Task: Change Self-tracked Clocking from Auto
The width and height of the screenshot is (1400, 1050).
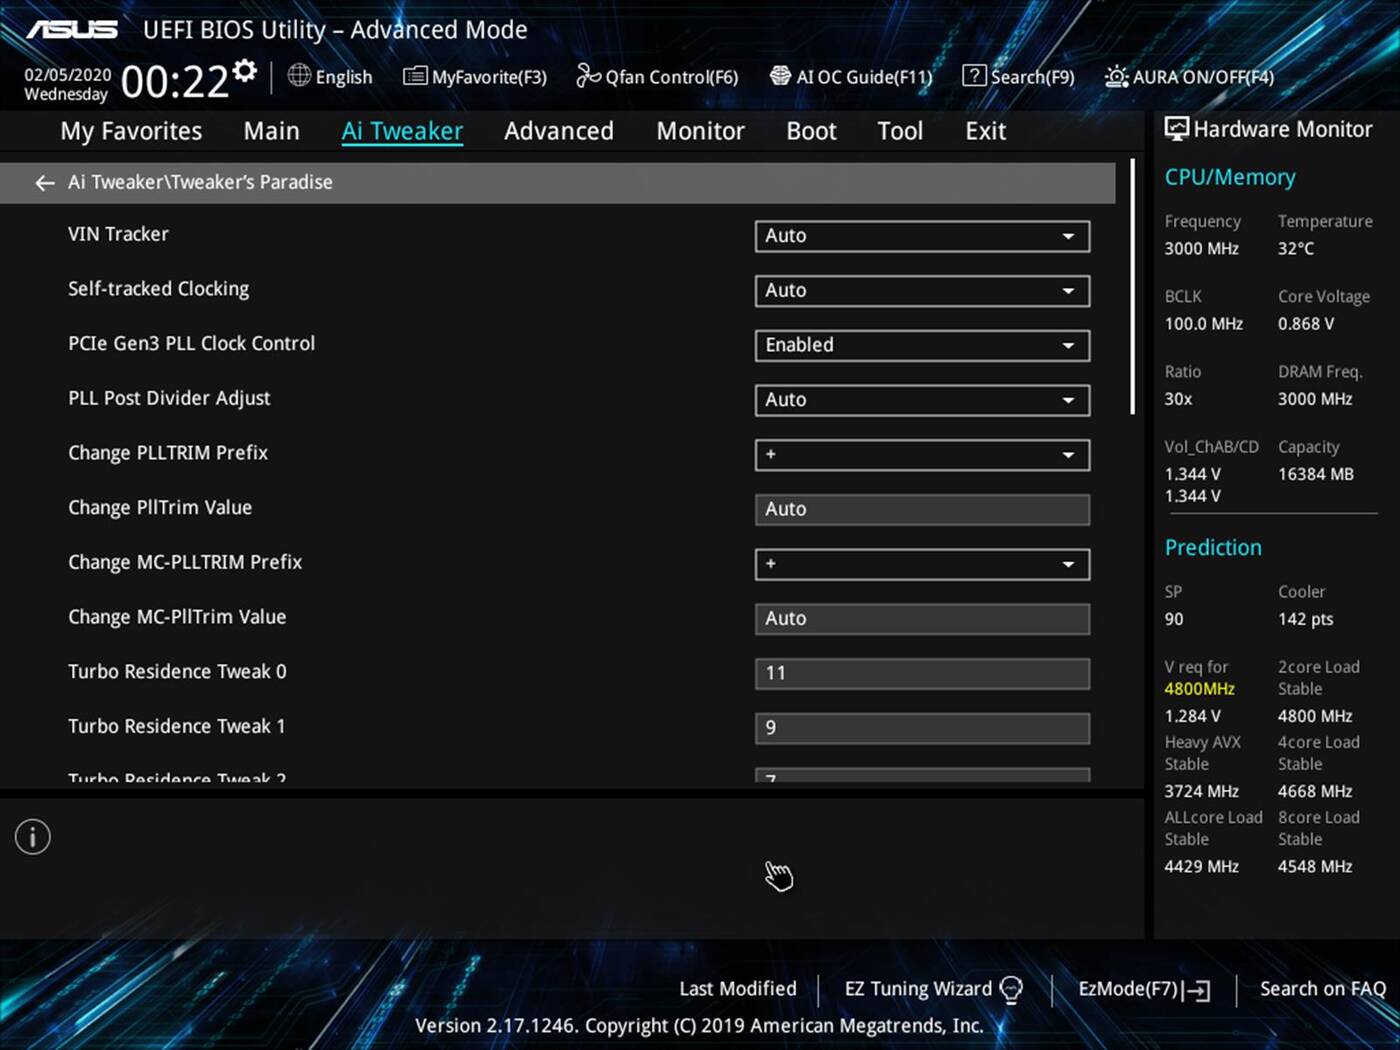Action: (921, 290)
